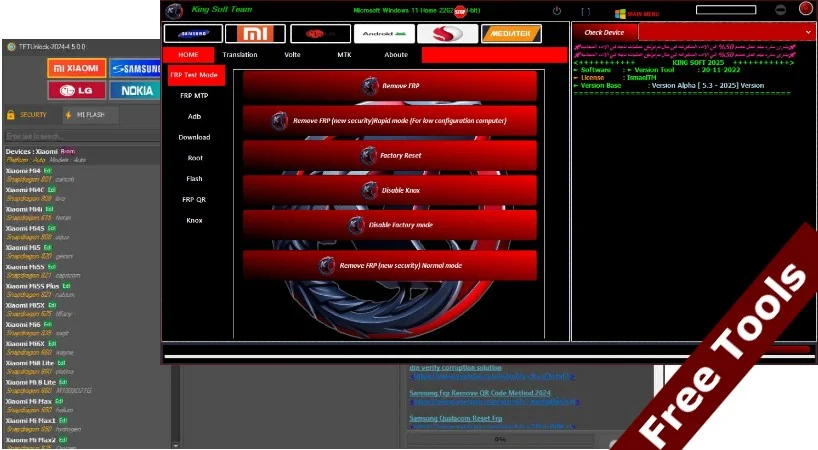Select Xiaomi Mi4 in device list
This screenshot has width=818, height=450.
[24, 209]
